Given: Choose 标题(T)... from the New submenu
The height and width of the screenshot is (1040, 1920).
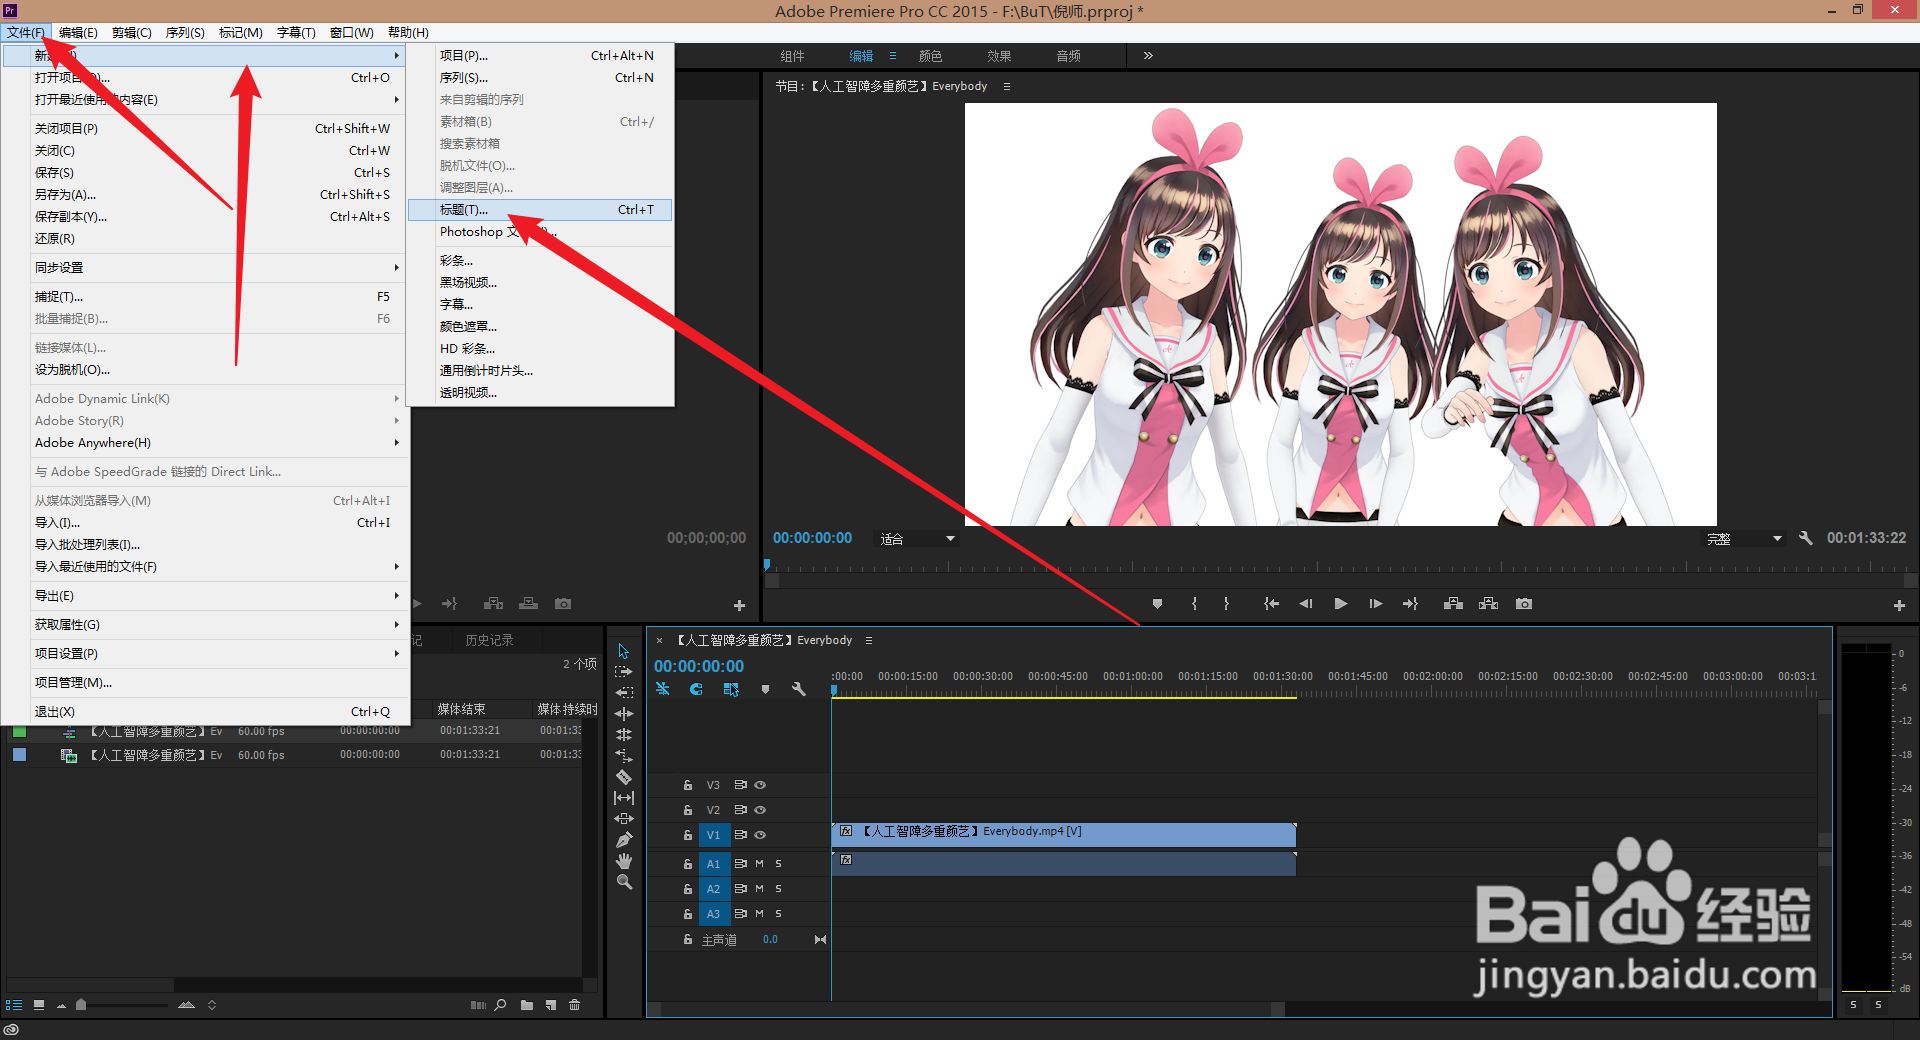Looking at the screenshot, I should [x=540, y=210].
